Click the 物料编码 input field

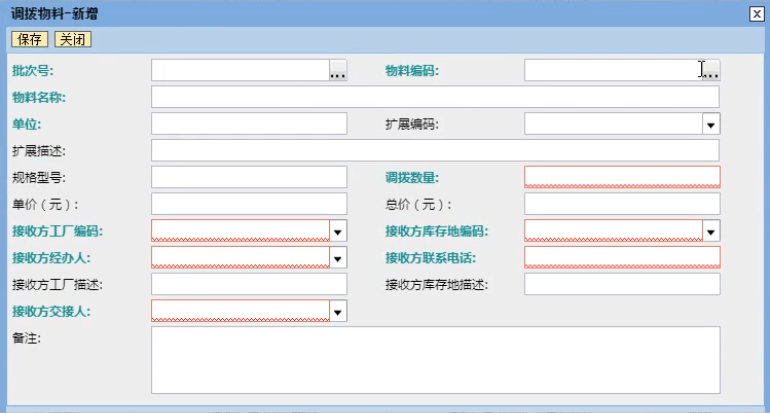click(x=610, y=70)
